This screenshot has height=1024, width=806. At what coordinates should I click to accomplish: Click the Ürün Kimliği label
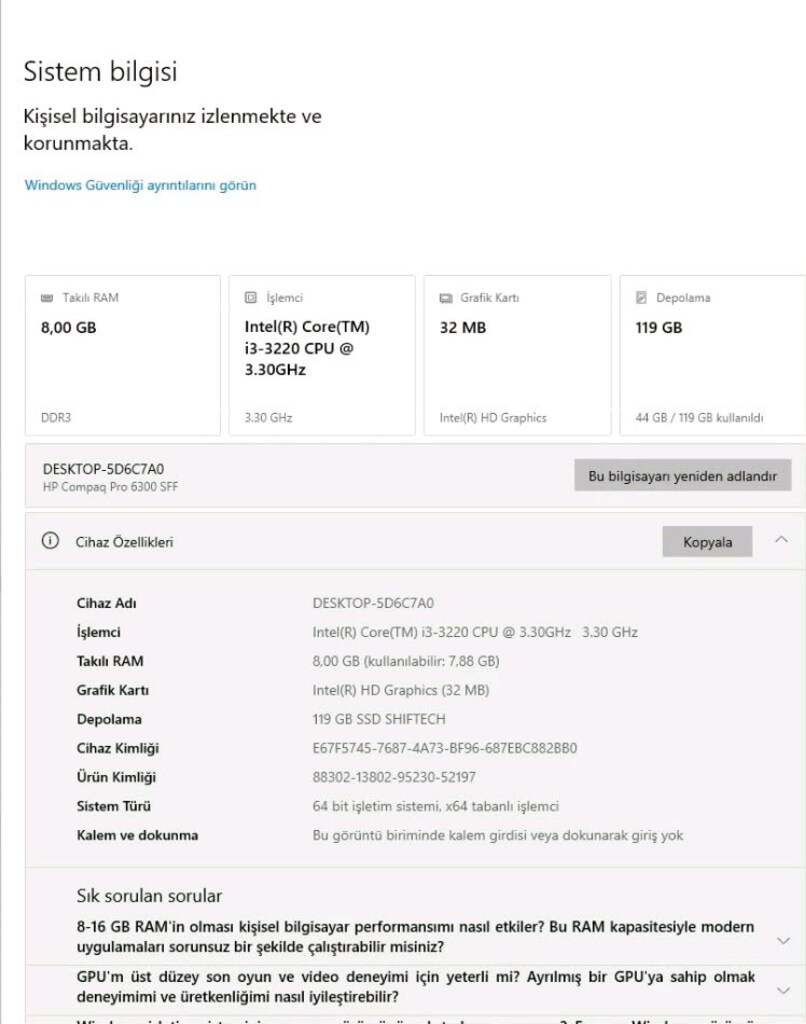tap(116, 777)
